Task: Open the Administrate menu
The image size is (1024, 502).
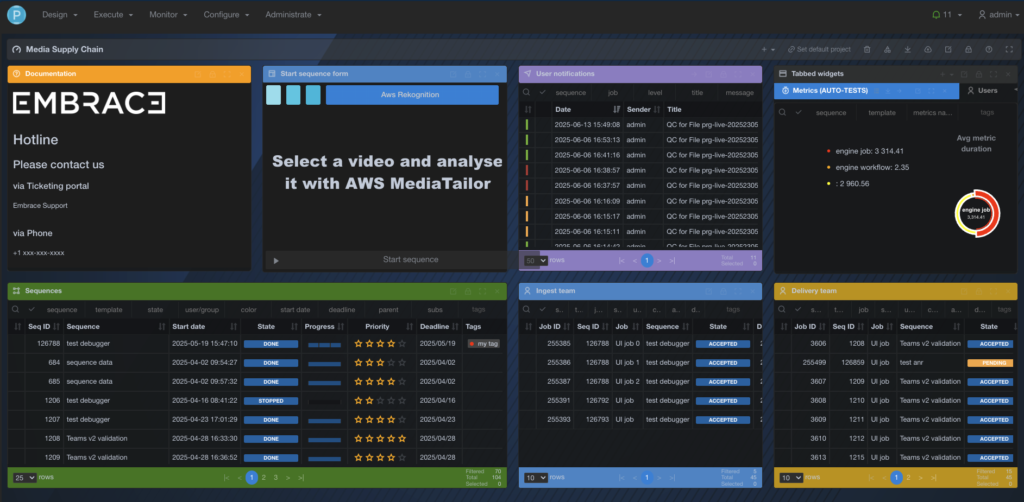Action: point(293,14)
